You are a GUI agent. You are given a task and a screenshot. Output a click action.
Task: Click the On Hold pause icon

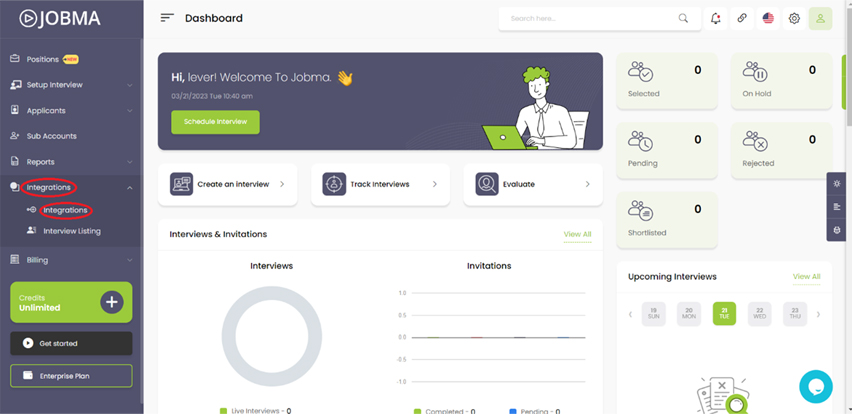755,71
